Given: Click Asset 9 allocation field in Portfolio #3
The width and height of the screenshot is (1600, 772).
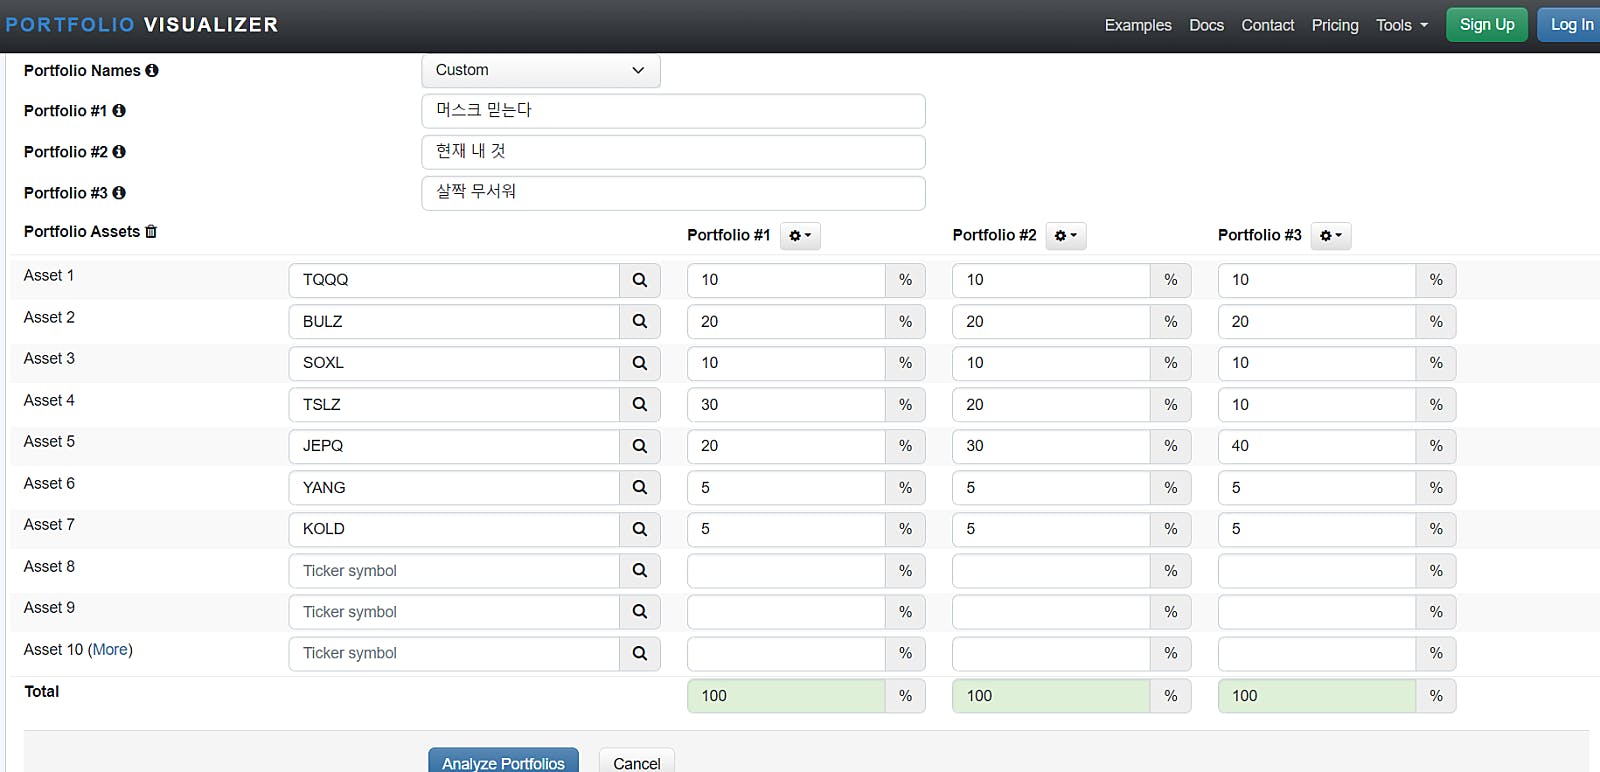Looking at the screenshot, I should tap(1317, 612).
